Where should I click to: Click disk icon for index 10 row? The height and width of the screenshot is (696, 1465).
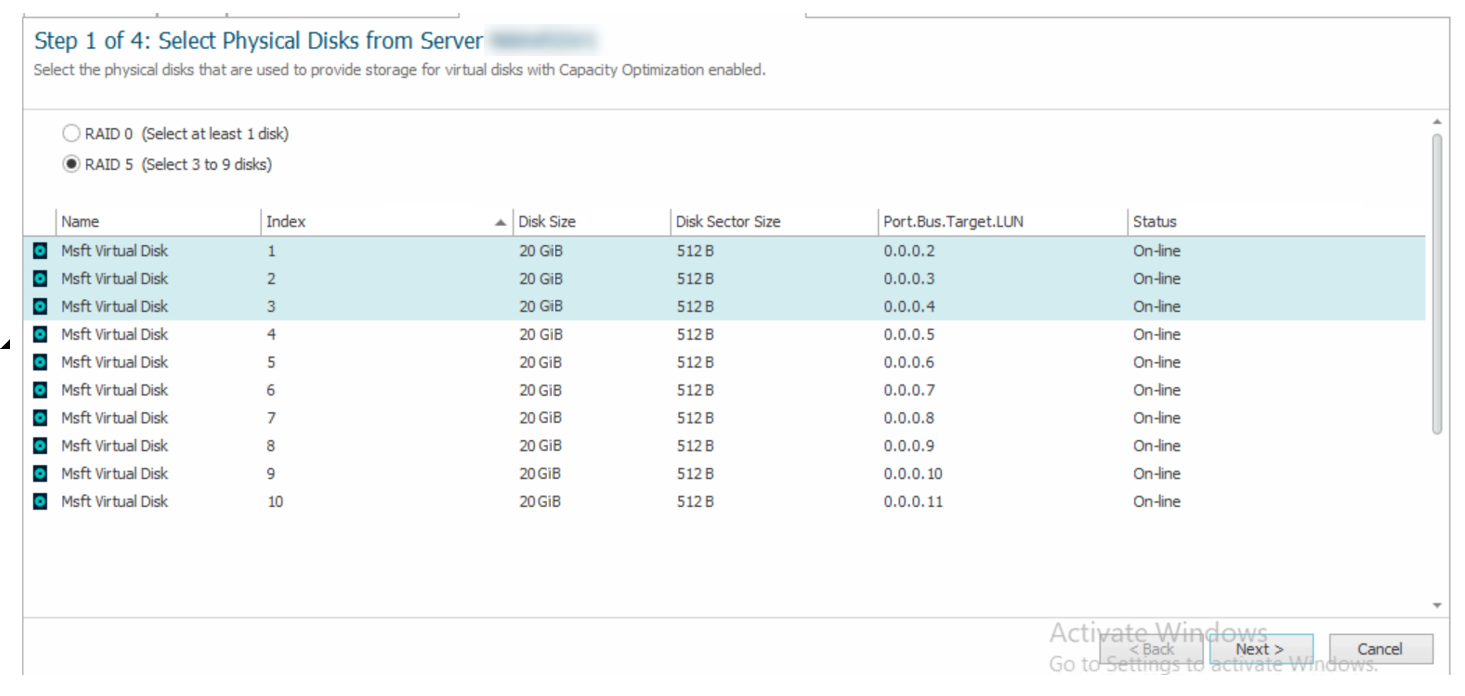point(40,502)
